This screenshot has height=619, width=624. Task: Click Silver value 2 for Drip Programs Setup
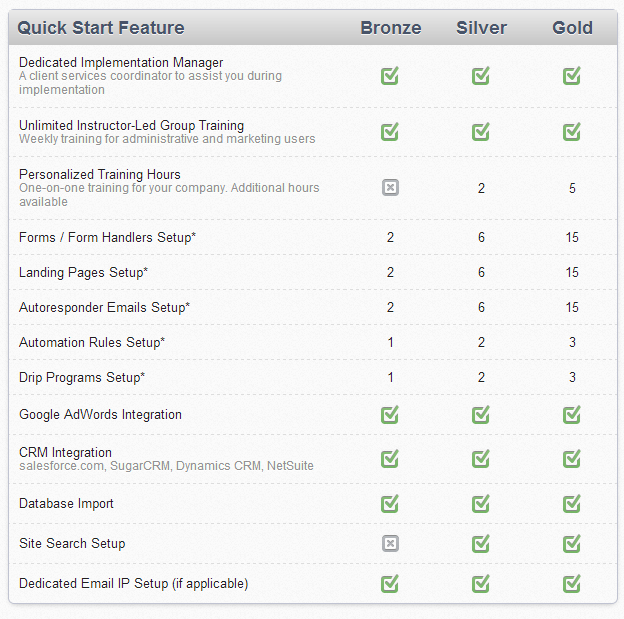[x=481, y=377]
